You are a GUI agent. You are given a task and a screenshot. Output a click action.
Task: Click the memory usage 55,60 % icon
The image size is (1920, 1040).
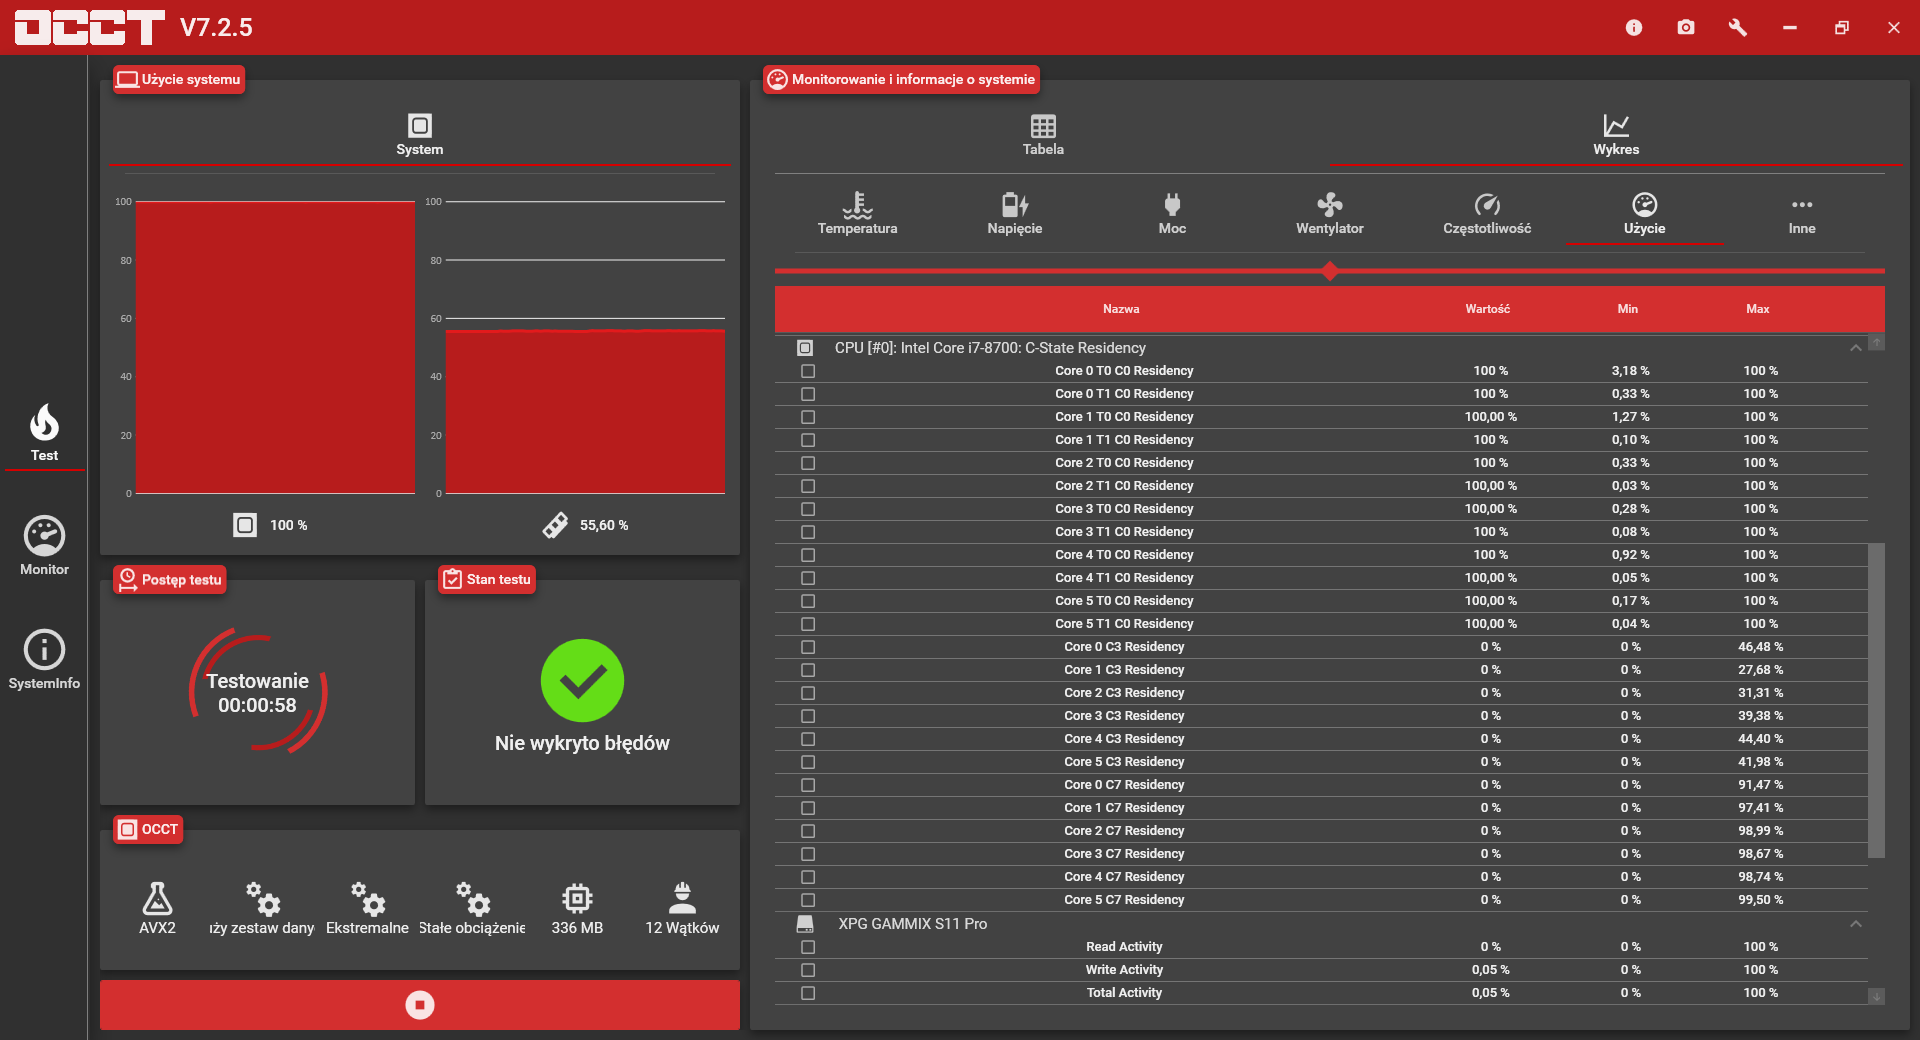(x=555, y=525)
